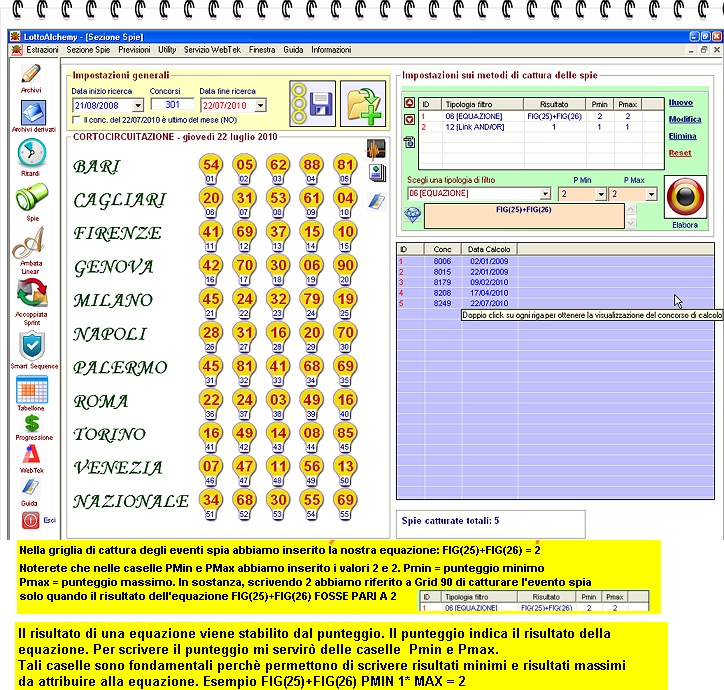Move filter down with red arrow icon
Screen dimensions: 724x690
point(409,120)
